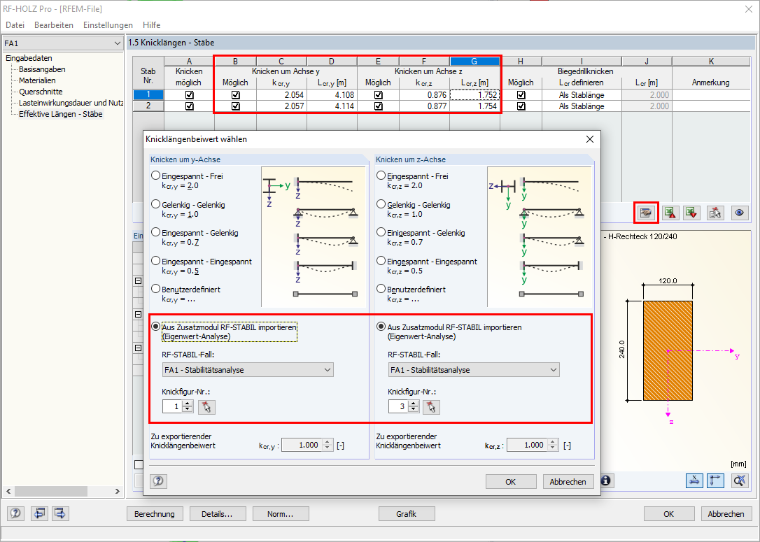Select RF-STABIL import option for y-axis
This screenshot has width=760, height=542.
pyautogui.click(x=156, y=327)
